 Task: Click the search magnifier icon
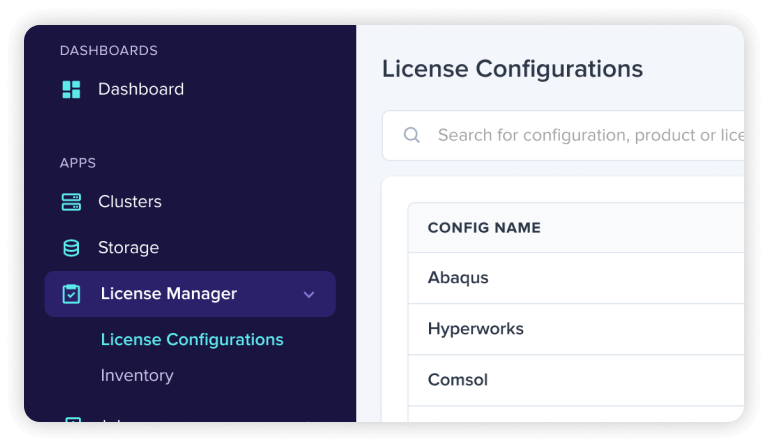tap(412, 135)
